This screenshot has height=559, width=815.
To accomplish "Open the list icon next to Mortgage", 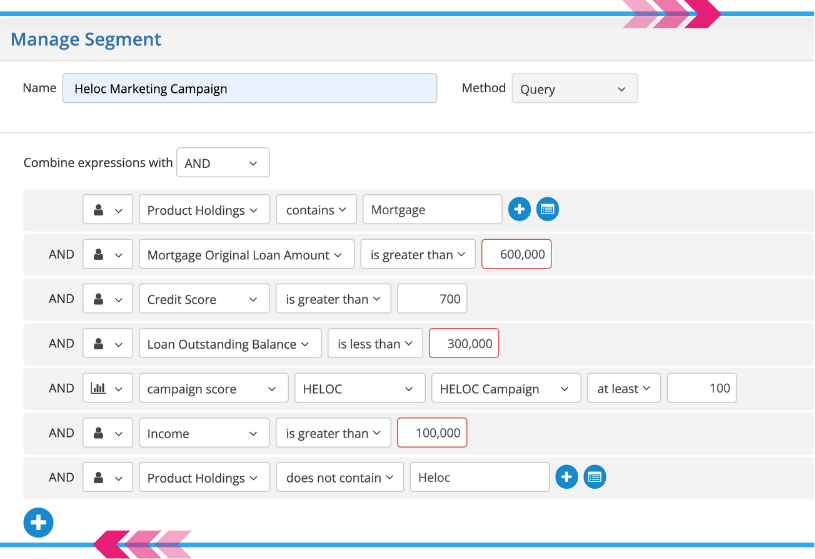I will pyautogui.click(x=547, y=209).
